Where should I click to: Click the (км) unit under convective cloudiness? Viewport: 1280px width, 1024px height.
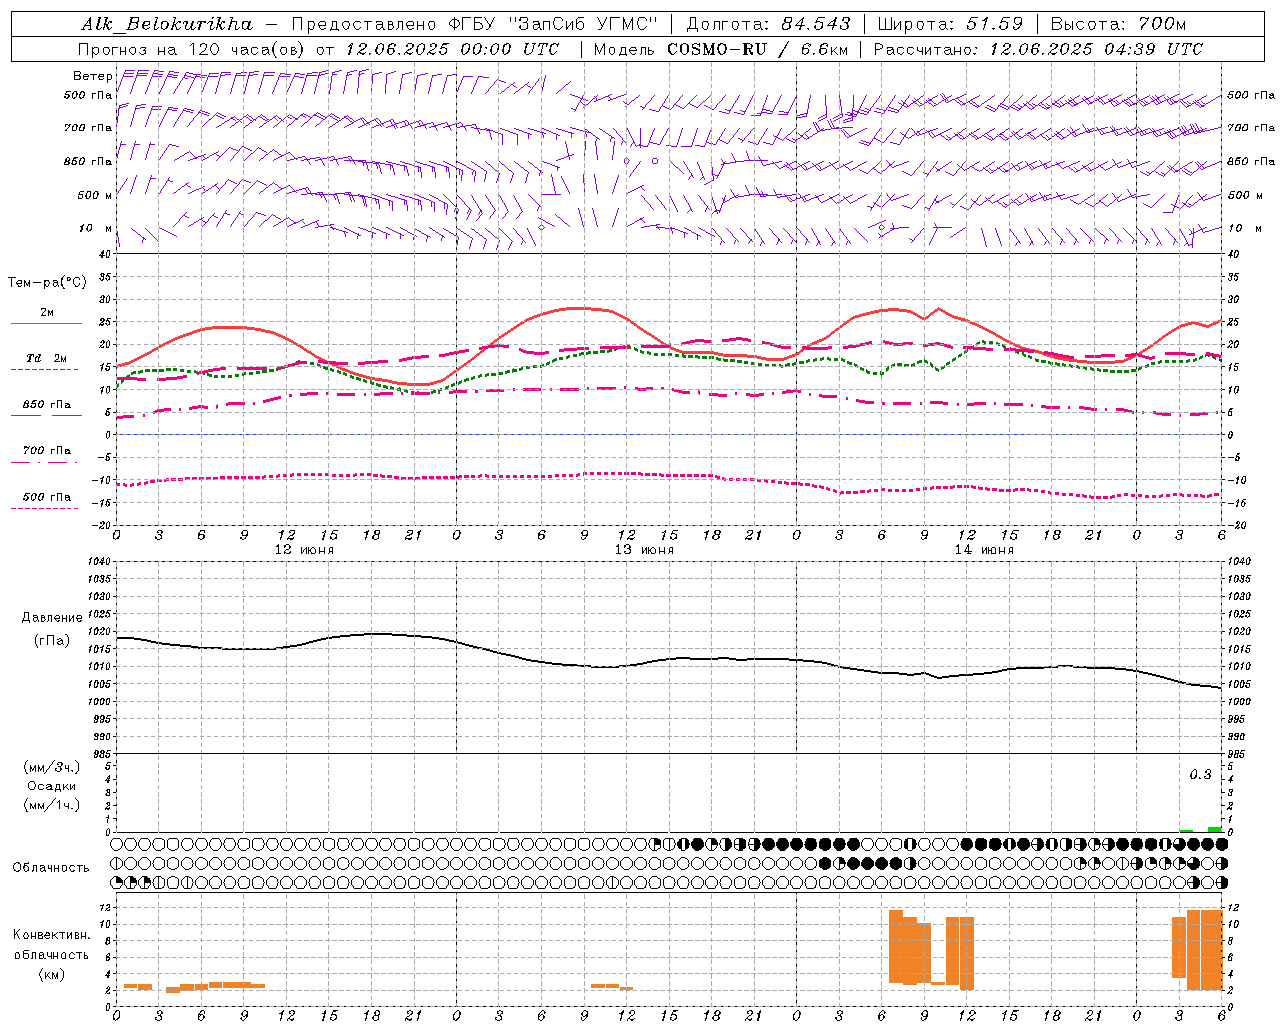51,974
